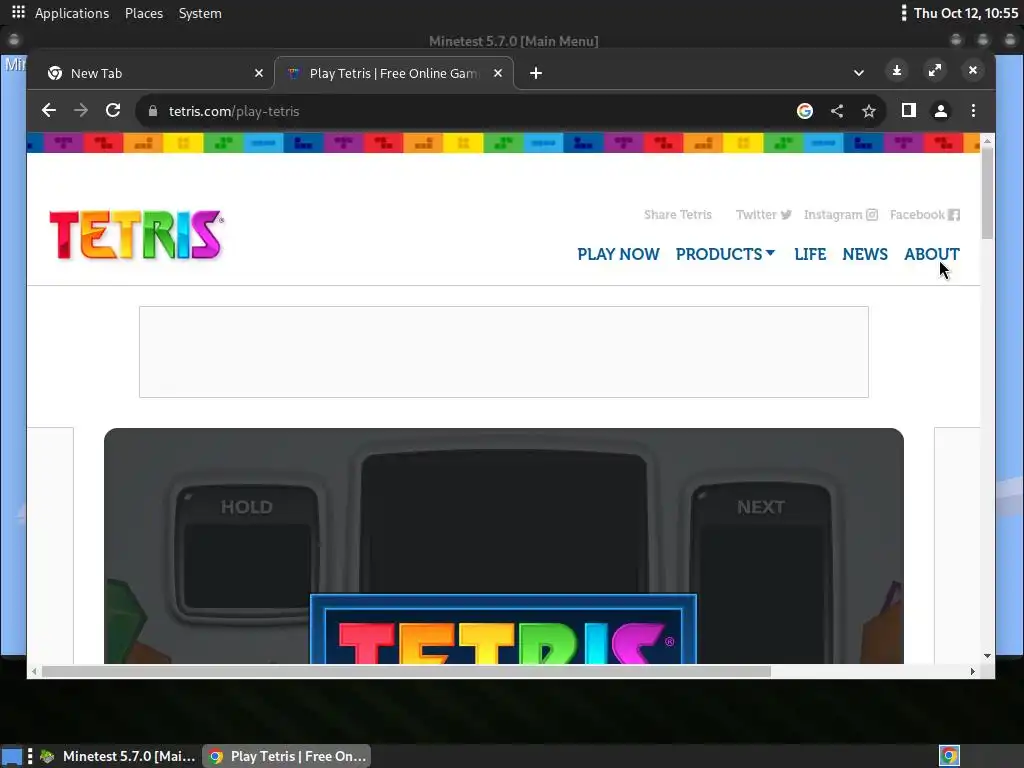Click the horizontal scroll-right arrow
Screen dimensions: 1024x768
[x=972, y=671]
